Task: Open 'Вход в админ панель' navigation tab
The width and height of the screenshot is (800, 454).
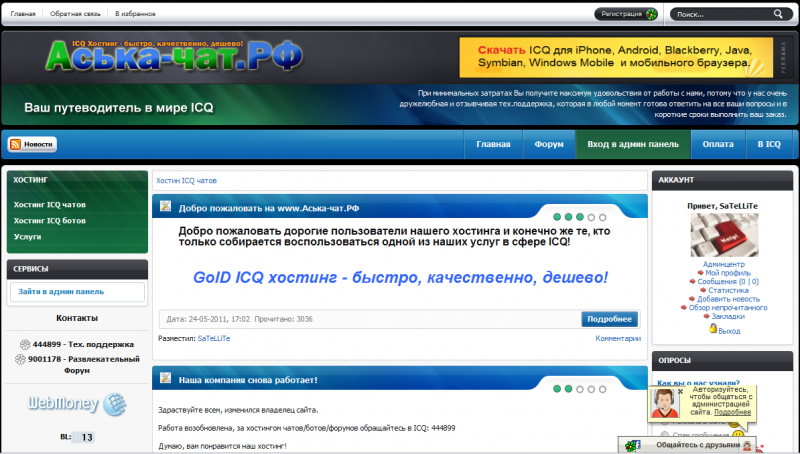Action: point(633,144)
